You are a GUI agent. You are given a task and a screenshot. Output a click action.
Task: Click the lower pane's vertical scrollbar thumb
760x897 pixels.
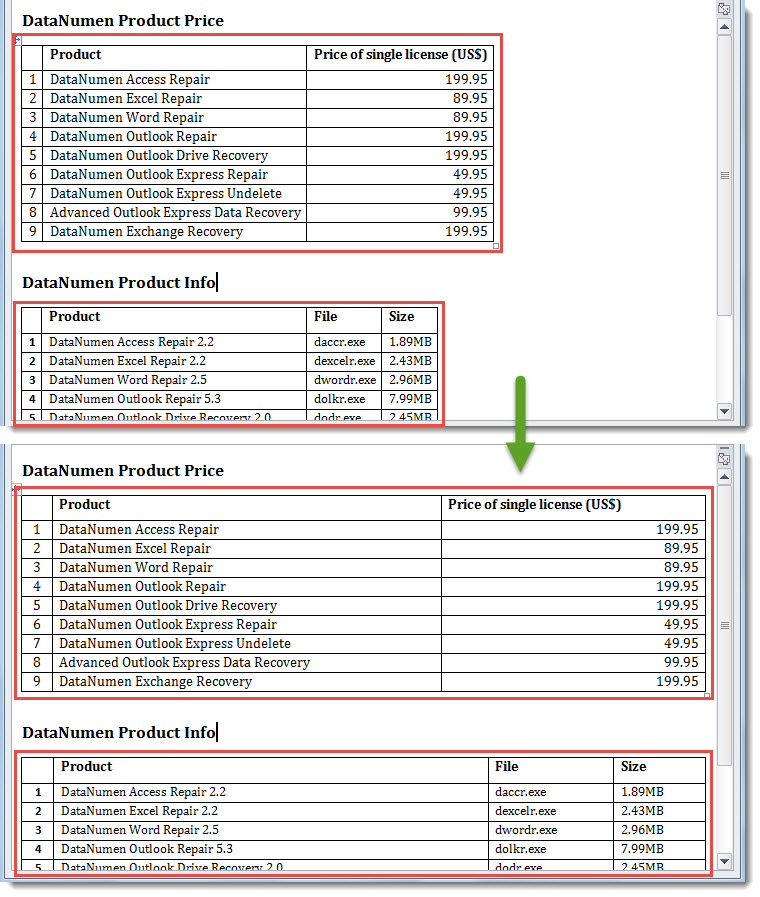[x=725, y=625]
